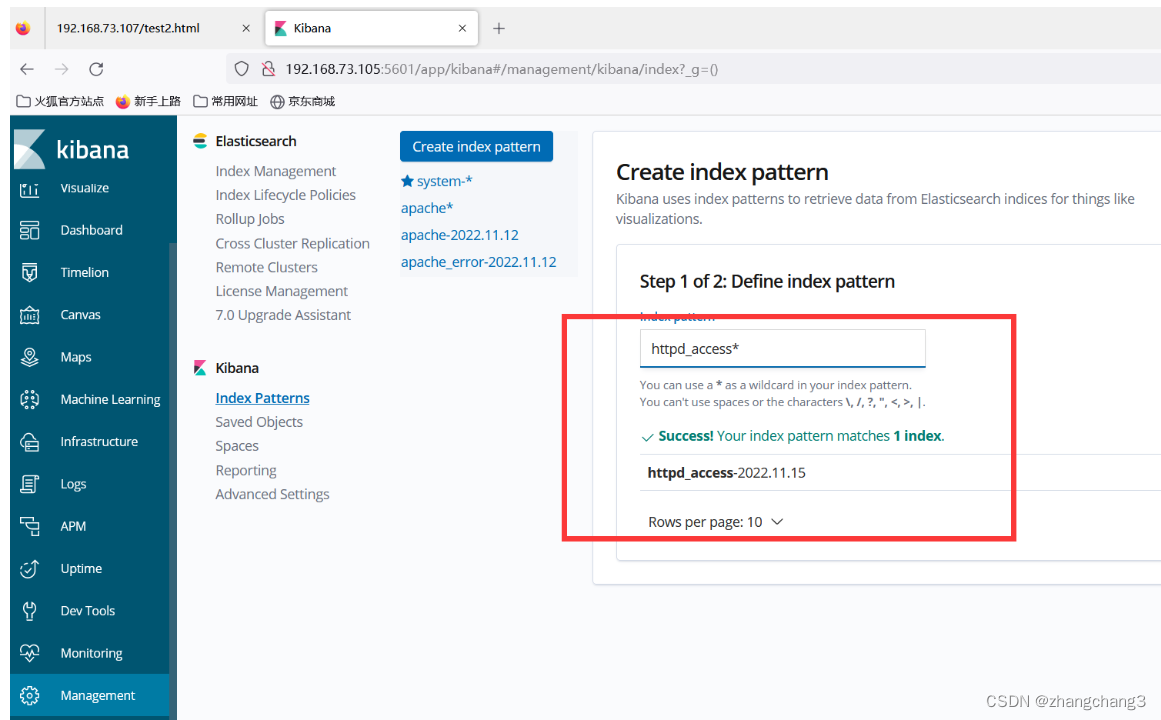Viewport: 1161px width, 720px height.
Task: Open the Logs icon in sidebar
Action: [30, 484]
